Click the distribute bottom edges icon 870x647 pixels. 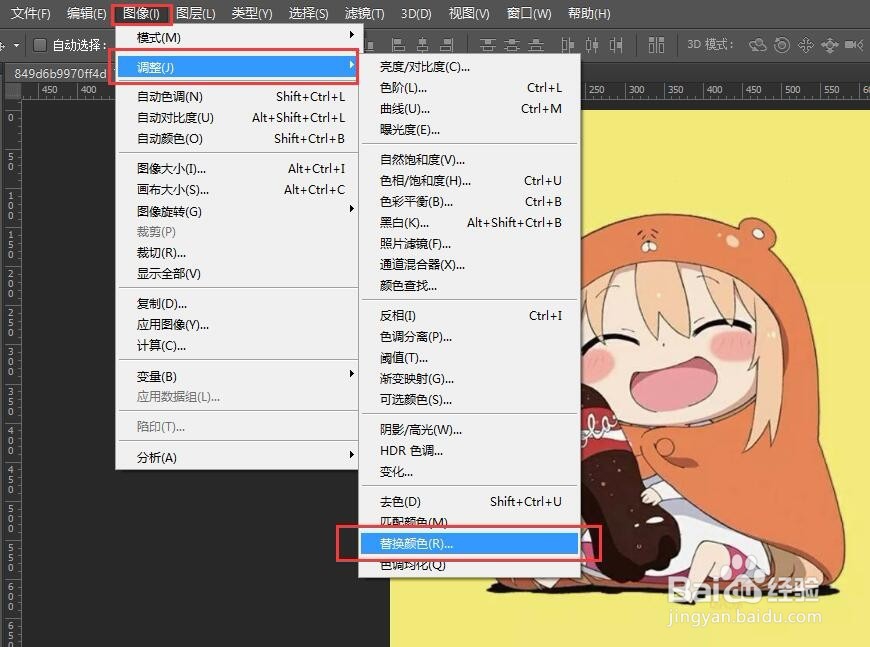click(536, 45)
